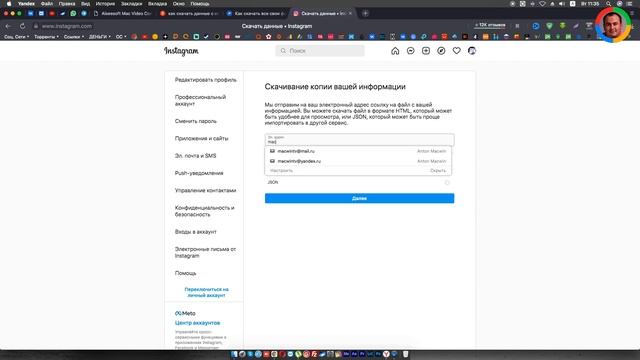Open Push-уведомления settings
The width and height of the screenshot is (640, 360).
point(199,173)
